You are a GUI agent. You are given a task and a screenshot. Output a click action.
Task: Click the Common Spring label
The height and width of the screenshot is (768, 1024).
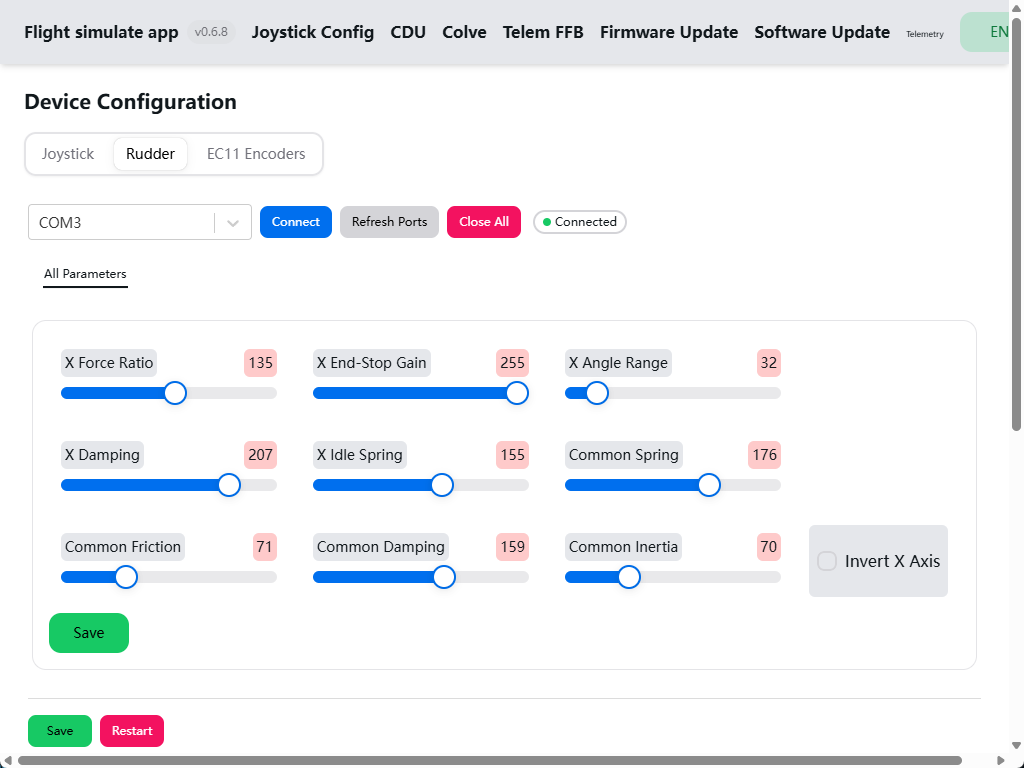tap(624, 455)
